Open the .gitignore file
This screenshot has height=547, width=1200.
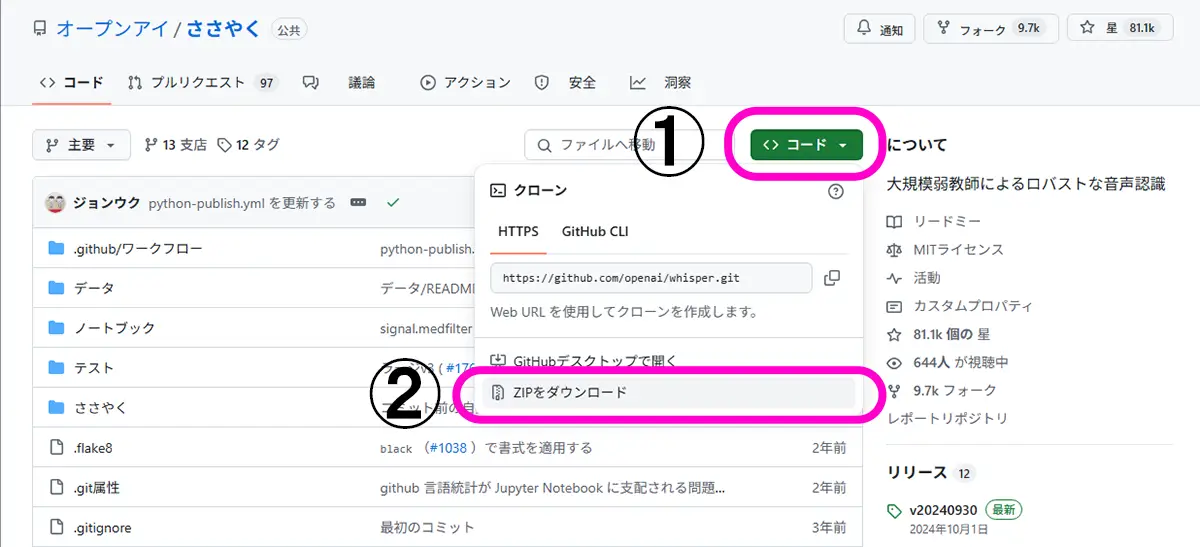point(102,527)
